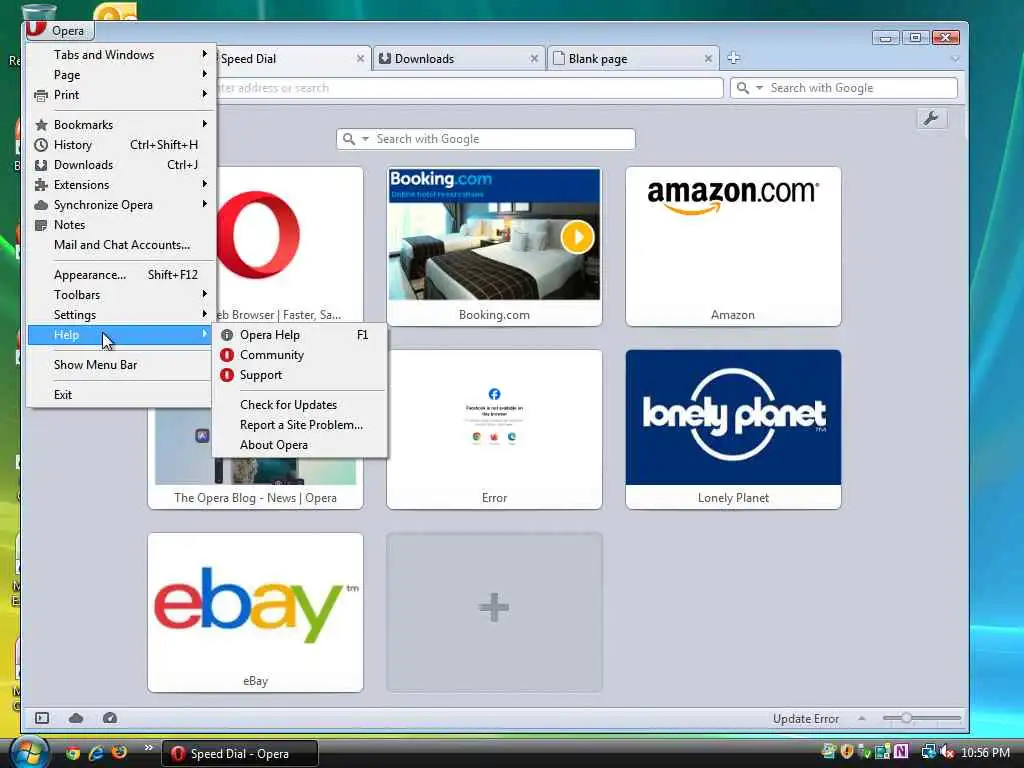Select Report a Site Problem

click(x=300, y=425)
